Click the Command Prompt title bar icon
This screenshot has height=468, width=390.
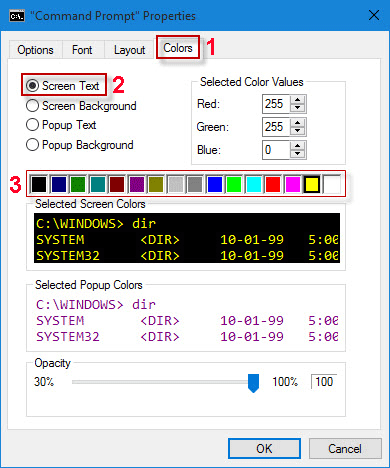tap(17, 15)
